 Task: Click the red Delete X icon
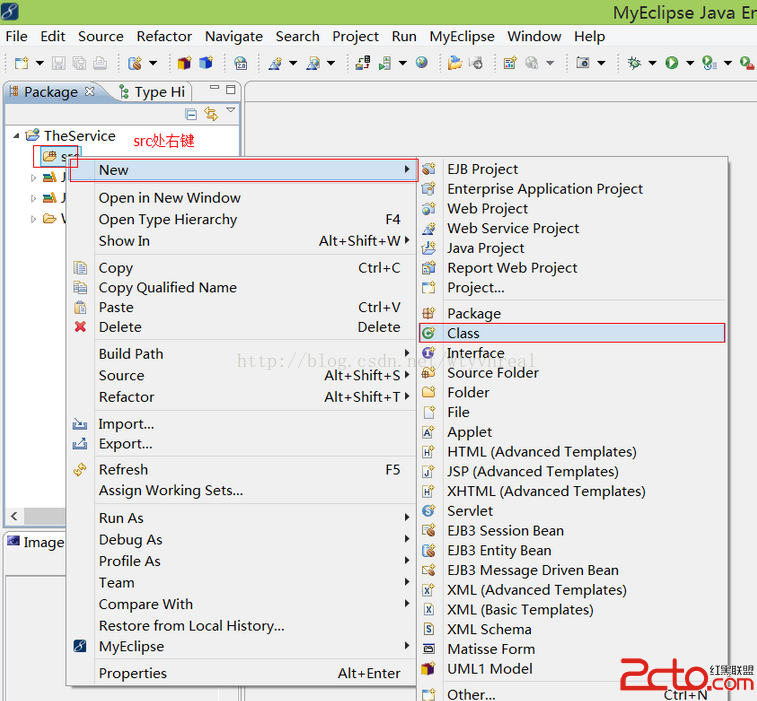pos(80,327)
